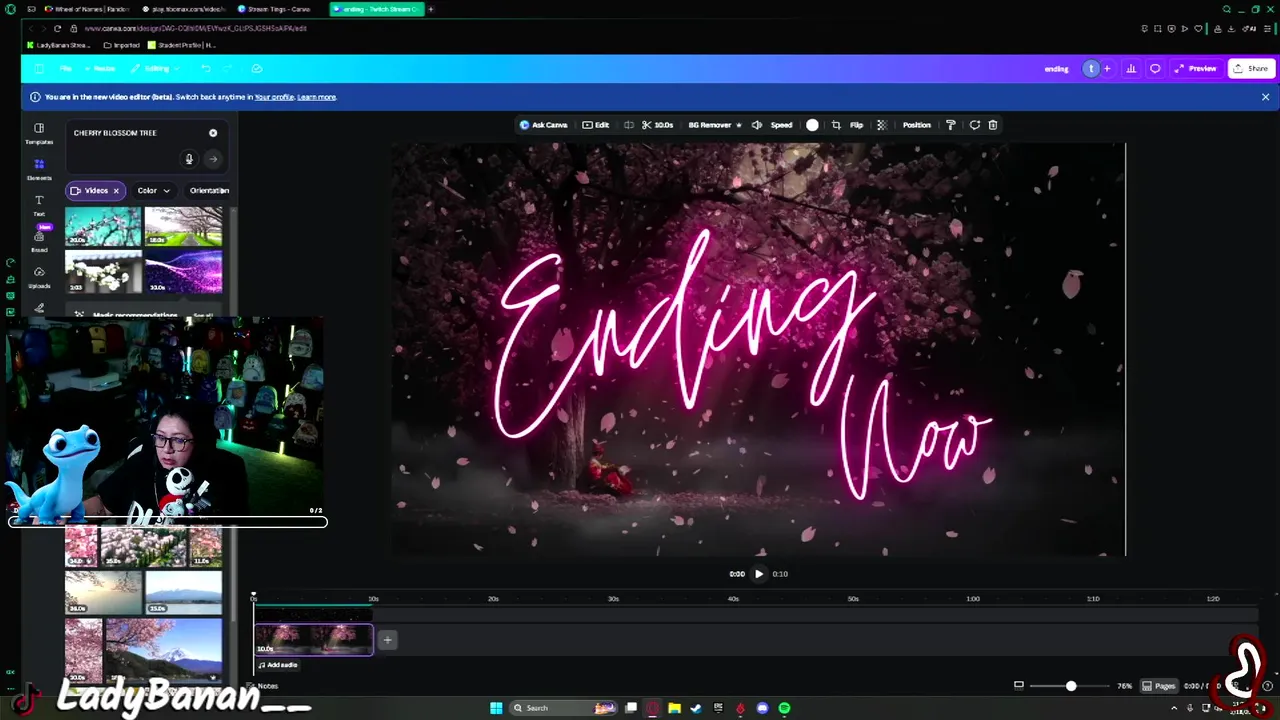Open the Imported bookmarks folder
The image size is (1280, 720).
pos(121,45)
